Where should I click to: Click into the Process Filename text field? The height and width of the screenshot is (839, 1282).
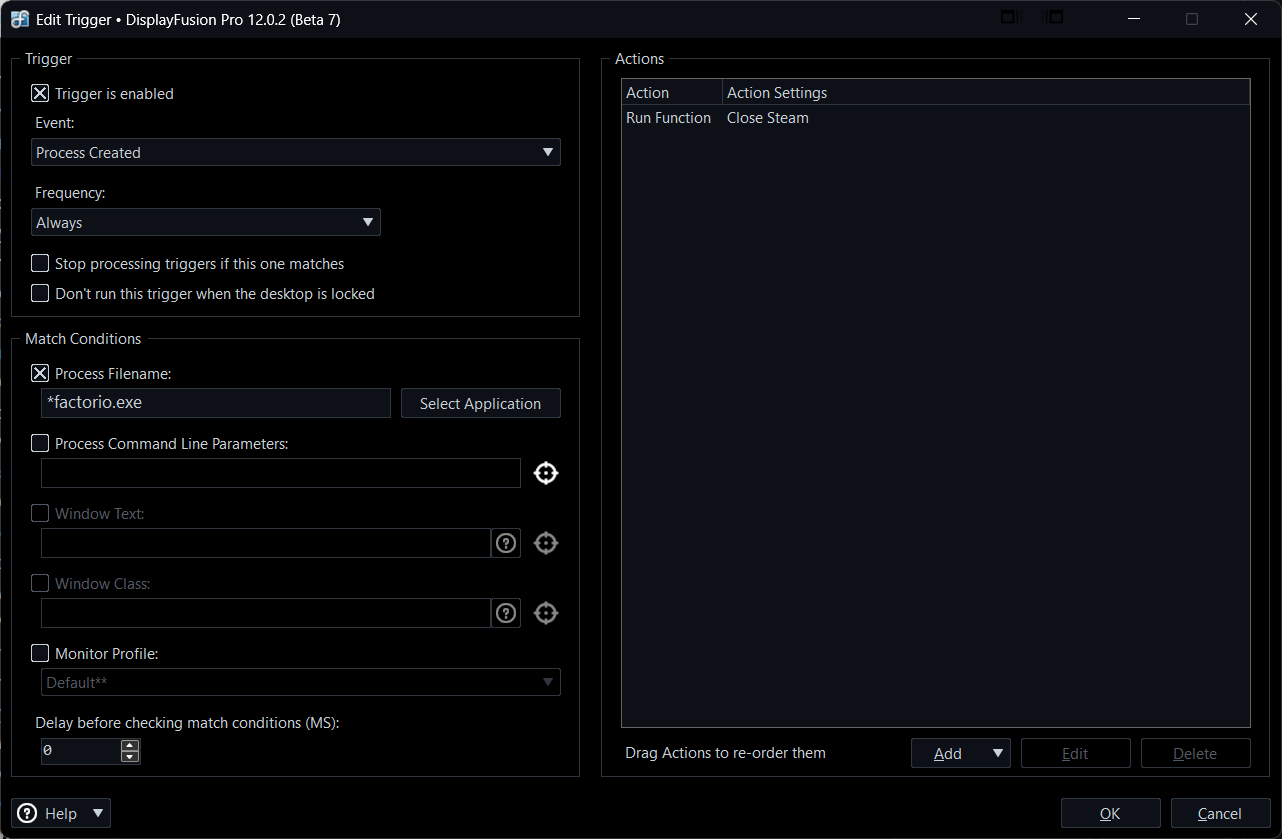(x=216, y=403)
